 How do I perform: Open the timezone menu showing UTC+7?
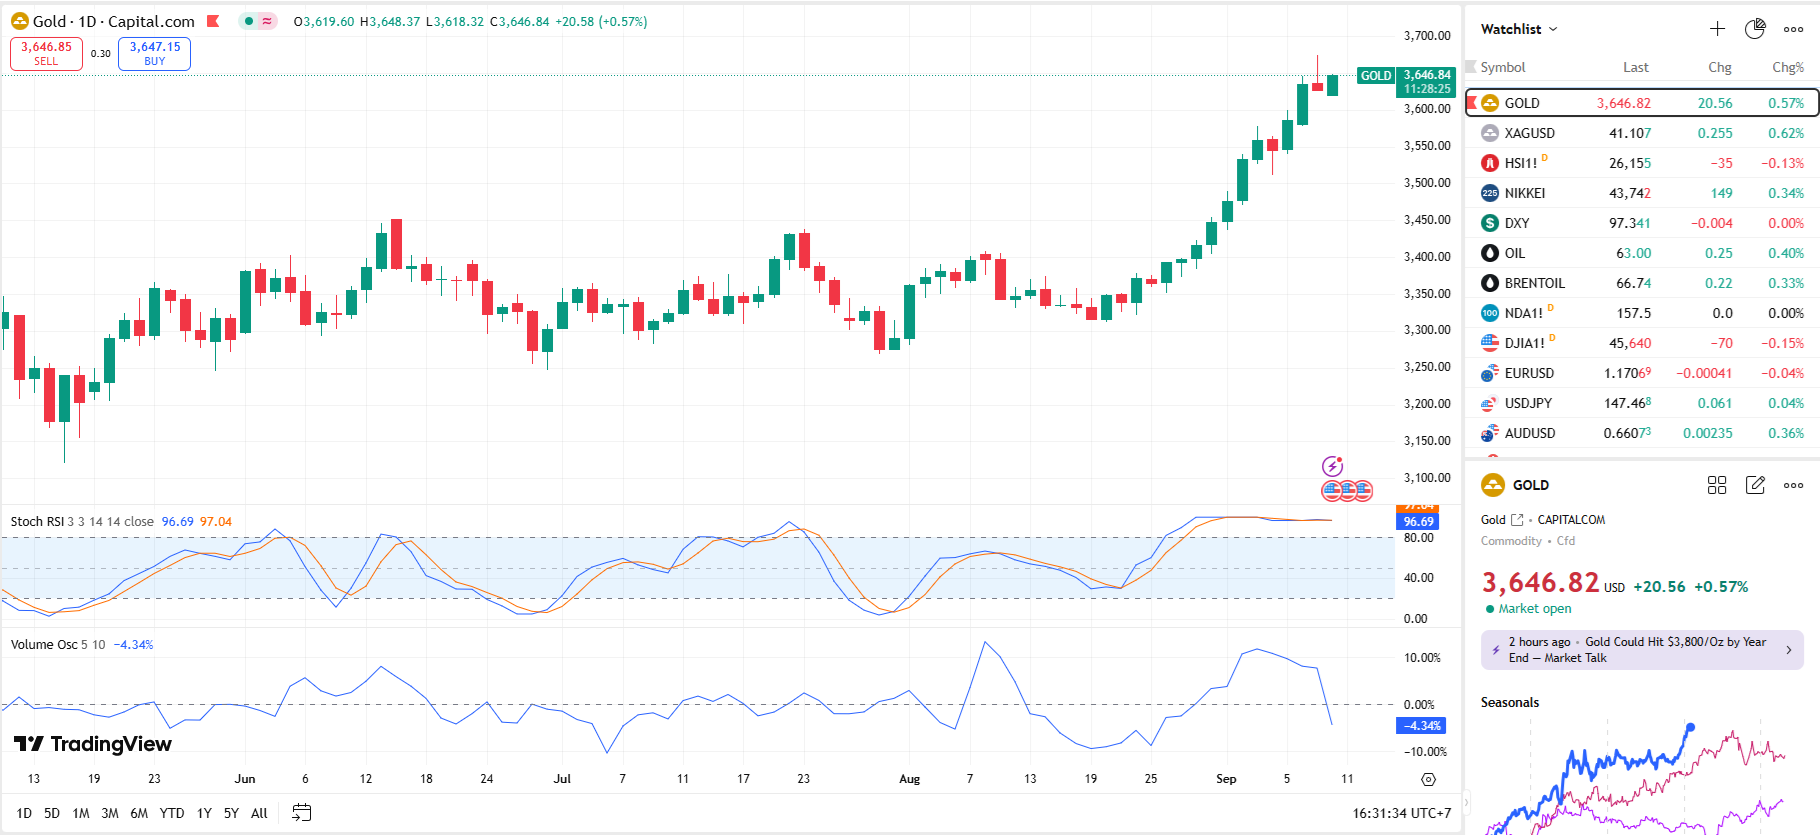click(1401, 813)
